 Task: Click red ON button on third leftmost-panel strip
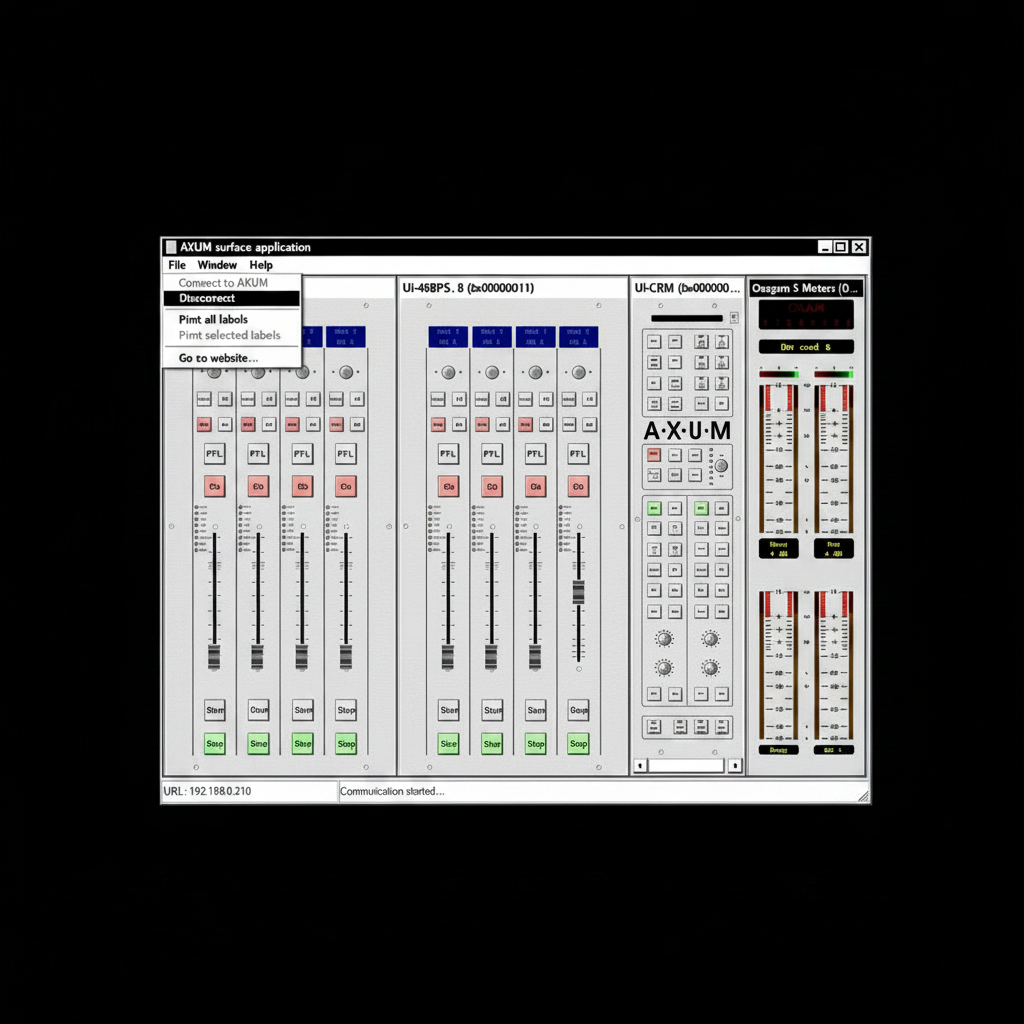[302, 487]
